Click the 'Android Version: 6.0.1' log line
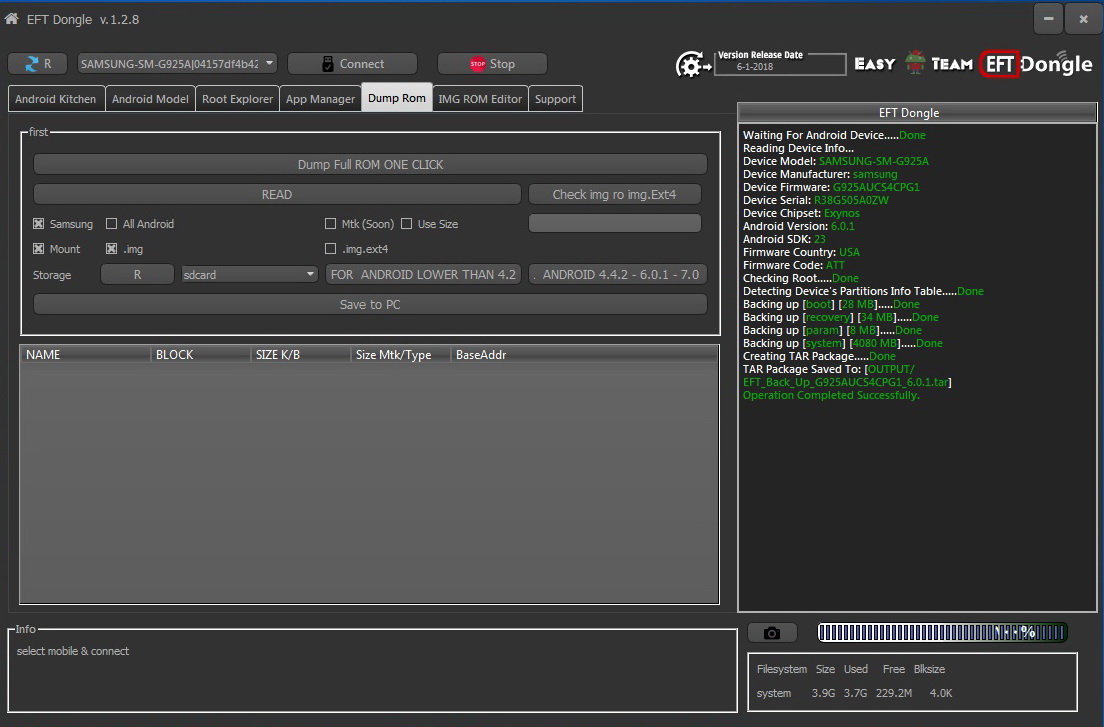This screenshot has width=1104, height=727. (x=798, y=226)
